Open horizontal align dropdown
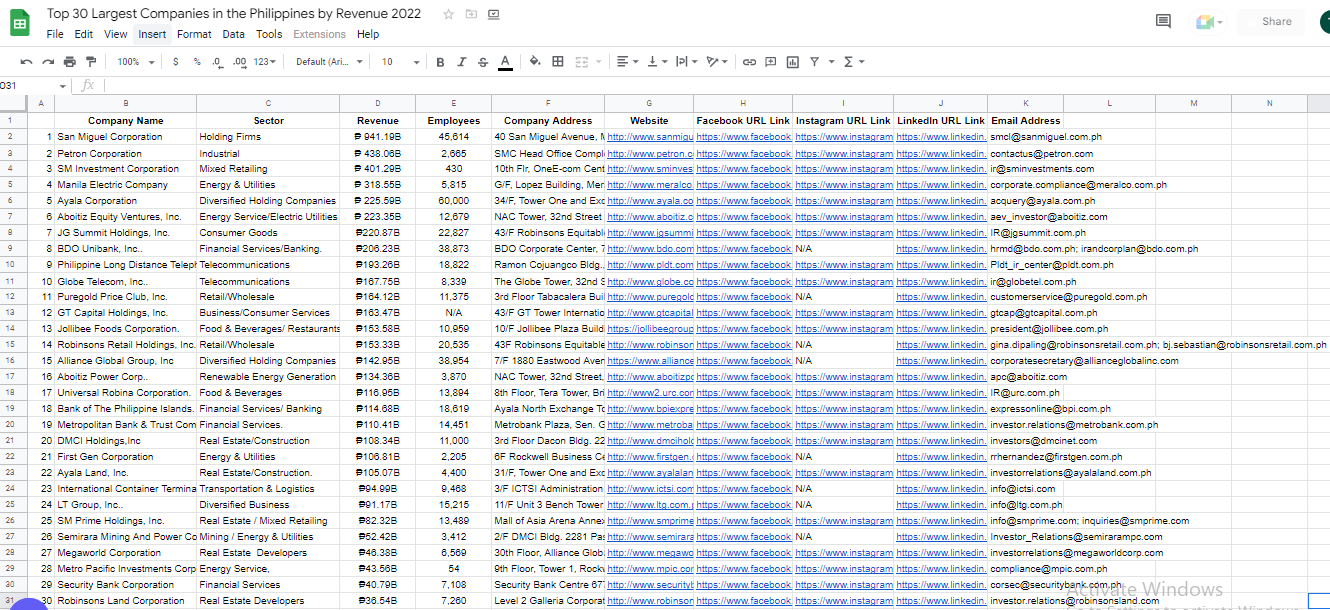This screenshot has height=610, width=1330. [627, 62]
